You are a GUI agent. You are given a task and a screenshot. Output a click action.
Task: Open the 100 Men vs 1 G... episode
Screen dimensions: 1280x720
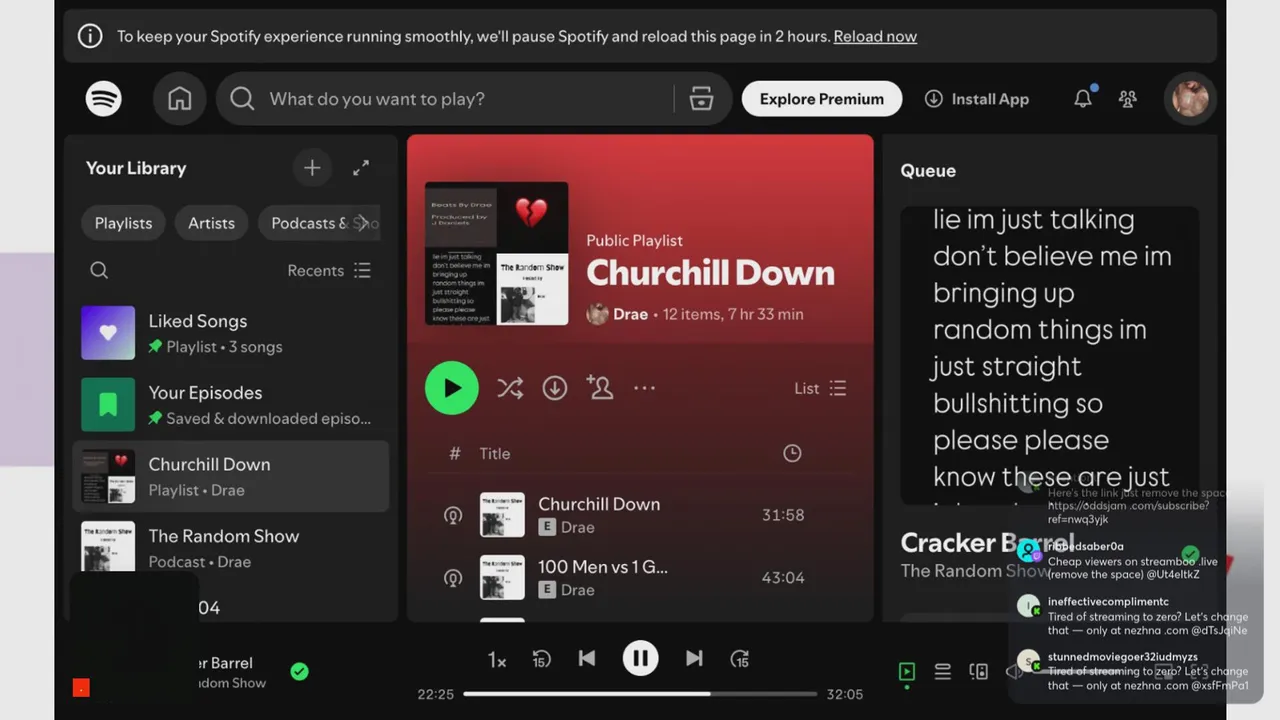pos(603,567)
